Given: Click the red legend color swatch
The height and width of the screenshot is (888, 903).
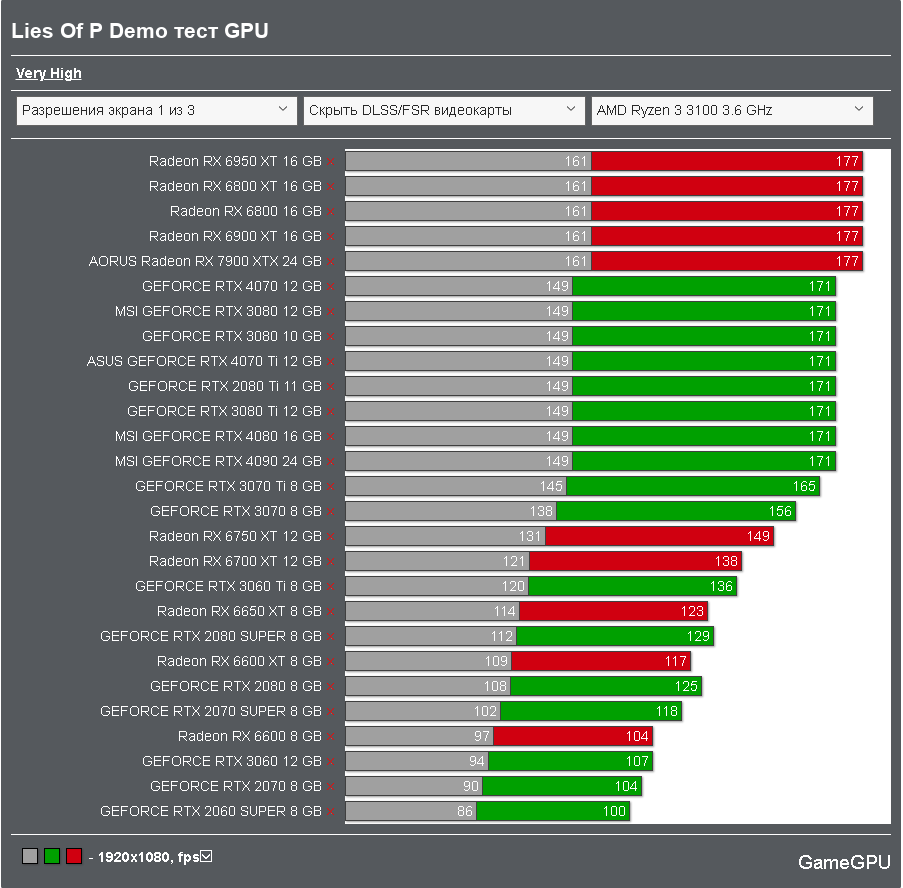Looking at the screenshot, I should pos(74,856).
